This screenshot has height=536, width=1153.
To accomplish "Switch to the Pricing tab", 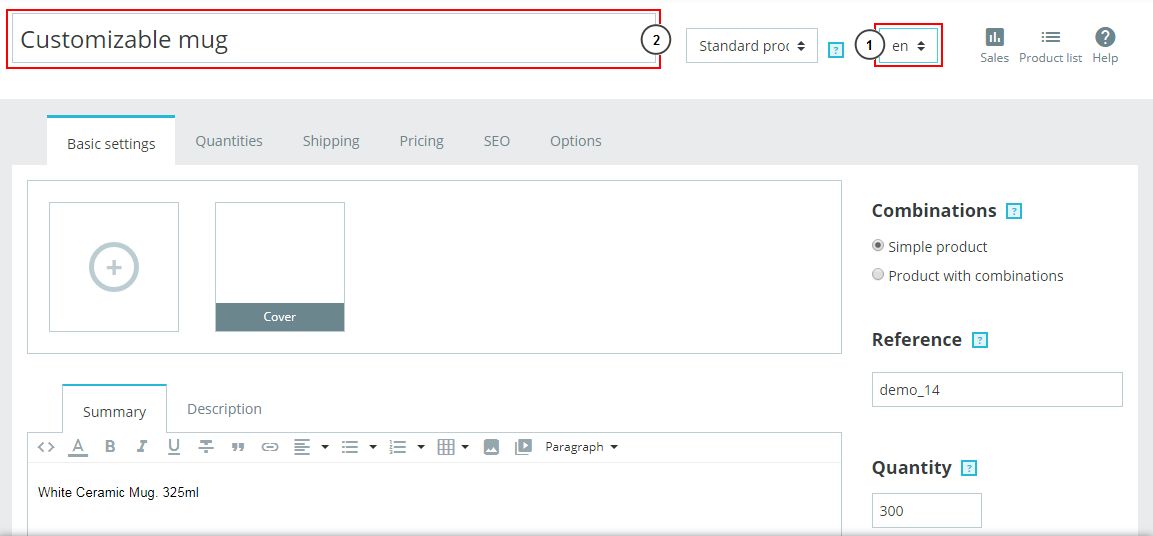I will (x=421, y=141).
